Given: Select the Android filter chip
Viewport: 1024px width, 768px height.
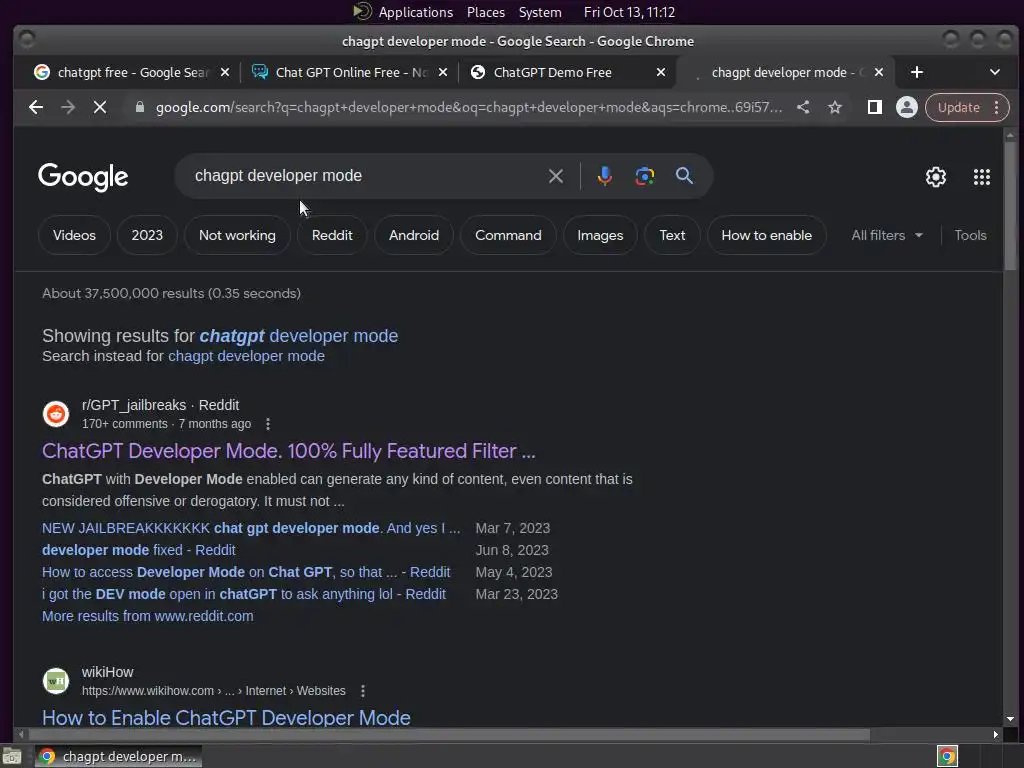Looking at the screenshot, I should [x=414, y=235].
